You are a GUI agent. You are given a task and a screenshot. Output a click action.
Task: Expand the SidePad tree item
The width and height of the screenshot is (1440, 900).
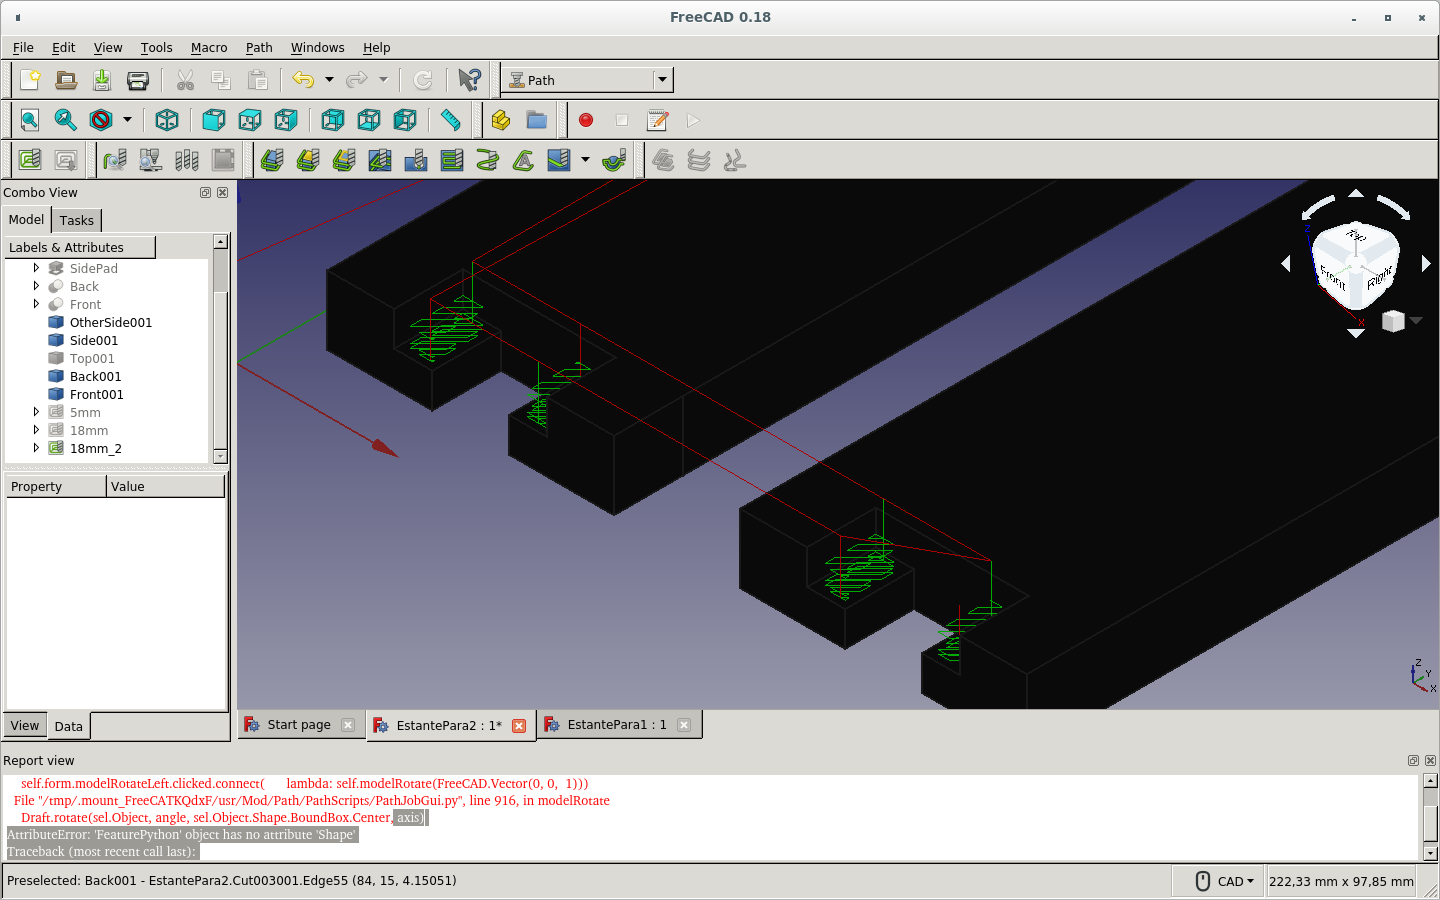tap(36, 268)
